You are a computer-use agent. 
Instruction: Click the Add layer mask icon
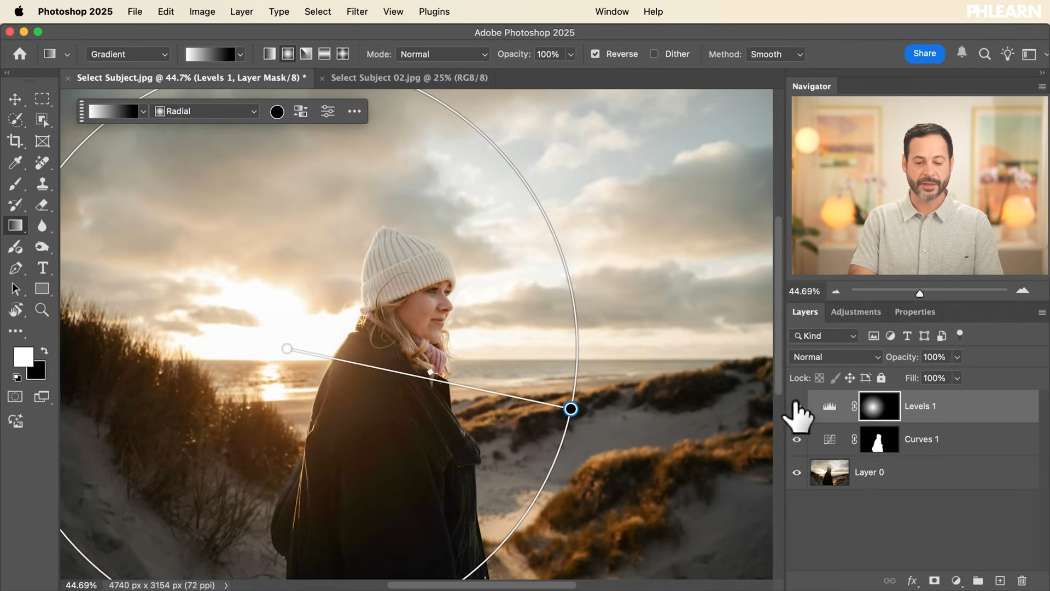934,580
